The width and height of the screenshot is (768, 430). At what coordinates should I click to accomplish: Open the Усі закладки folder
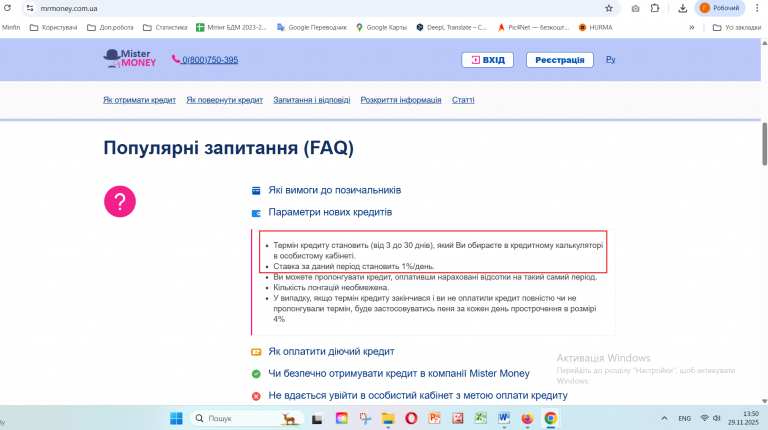coord(737,27)
